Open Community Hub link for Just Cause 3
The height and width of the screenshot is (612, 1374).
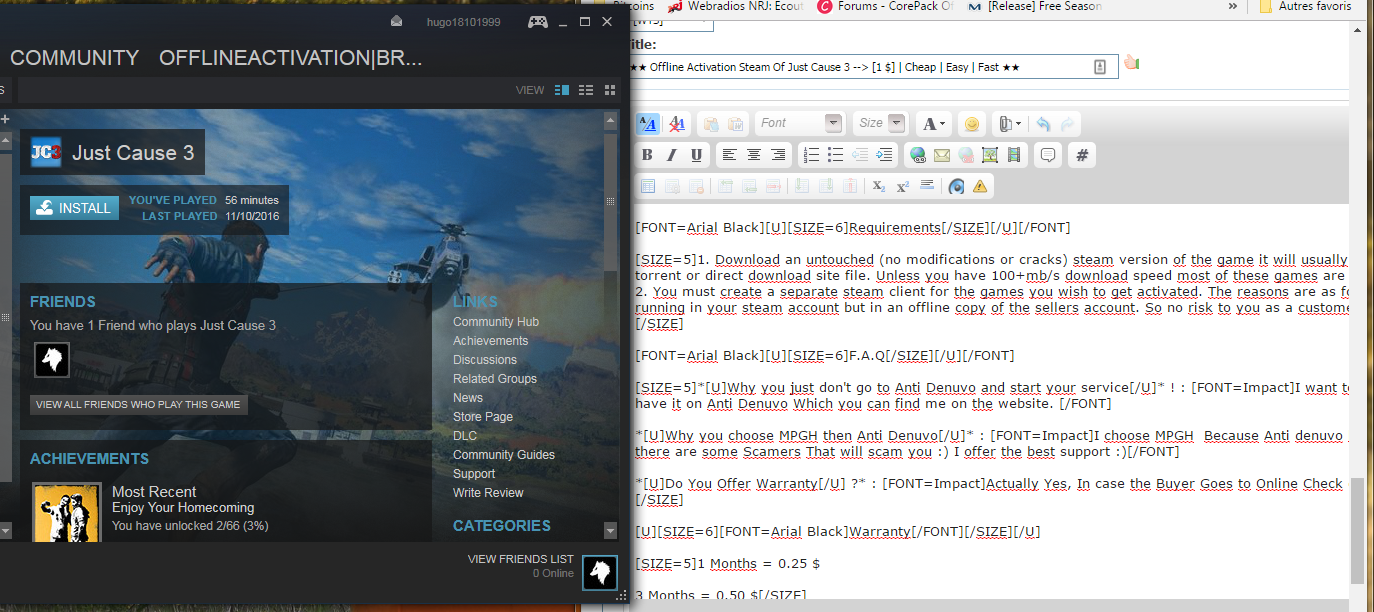pyautogui.click(x=496, y=322)
